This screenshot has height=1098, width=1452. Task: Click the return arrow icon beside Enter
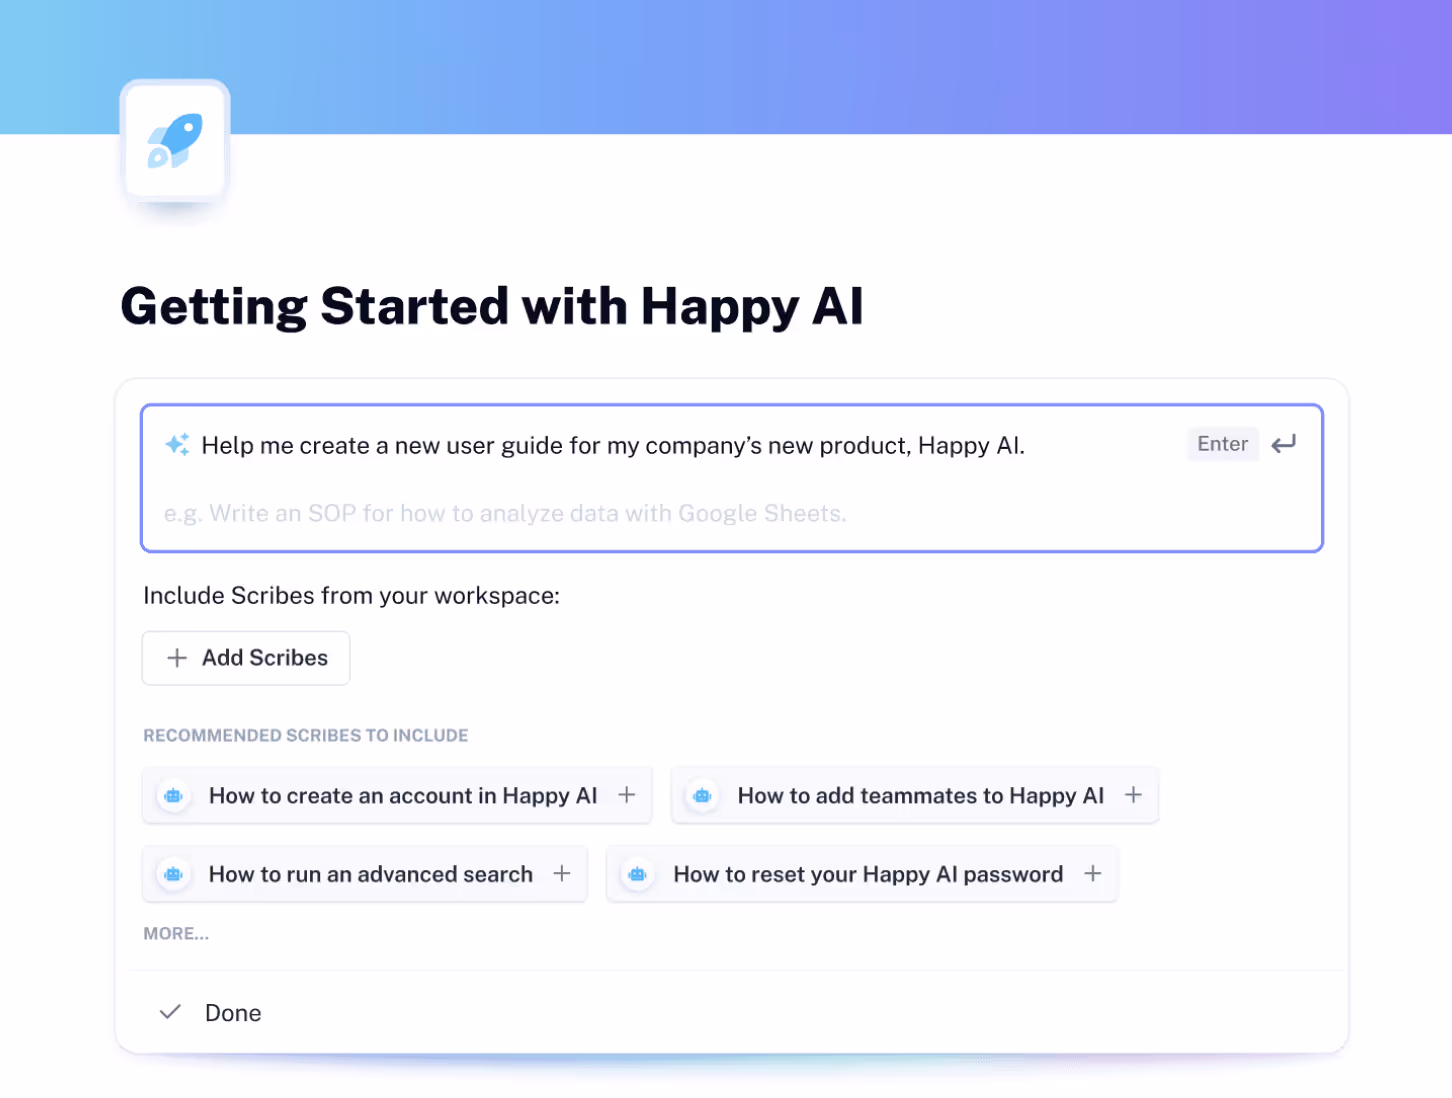click(x=1283, y=444)
